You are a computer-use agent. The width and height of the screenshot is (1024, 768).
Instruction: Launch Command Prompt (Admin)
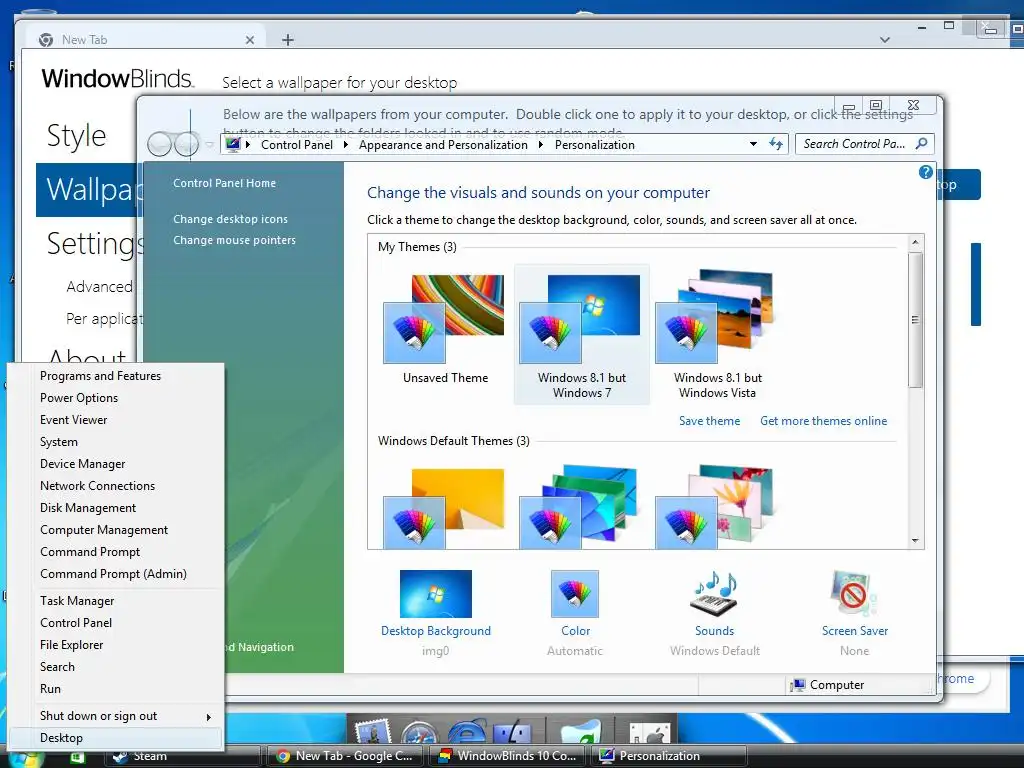[114, 574]
